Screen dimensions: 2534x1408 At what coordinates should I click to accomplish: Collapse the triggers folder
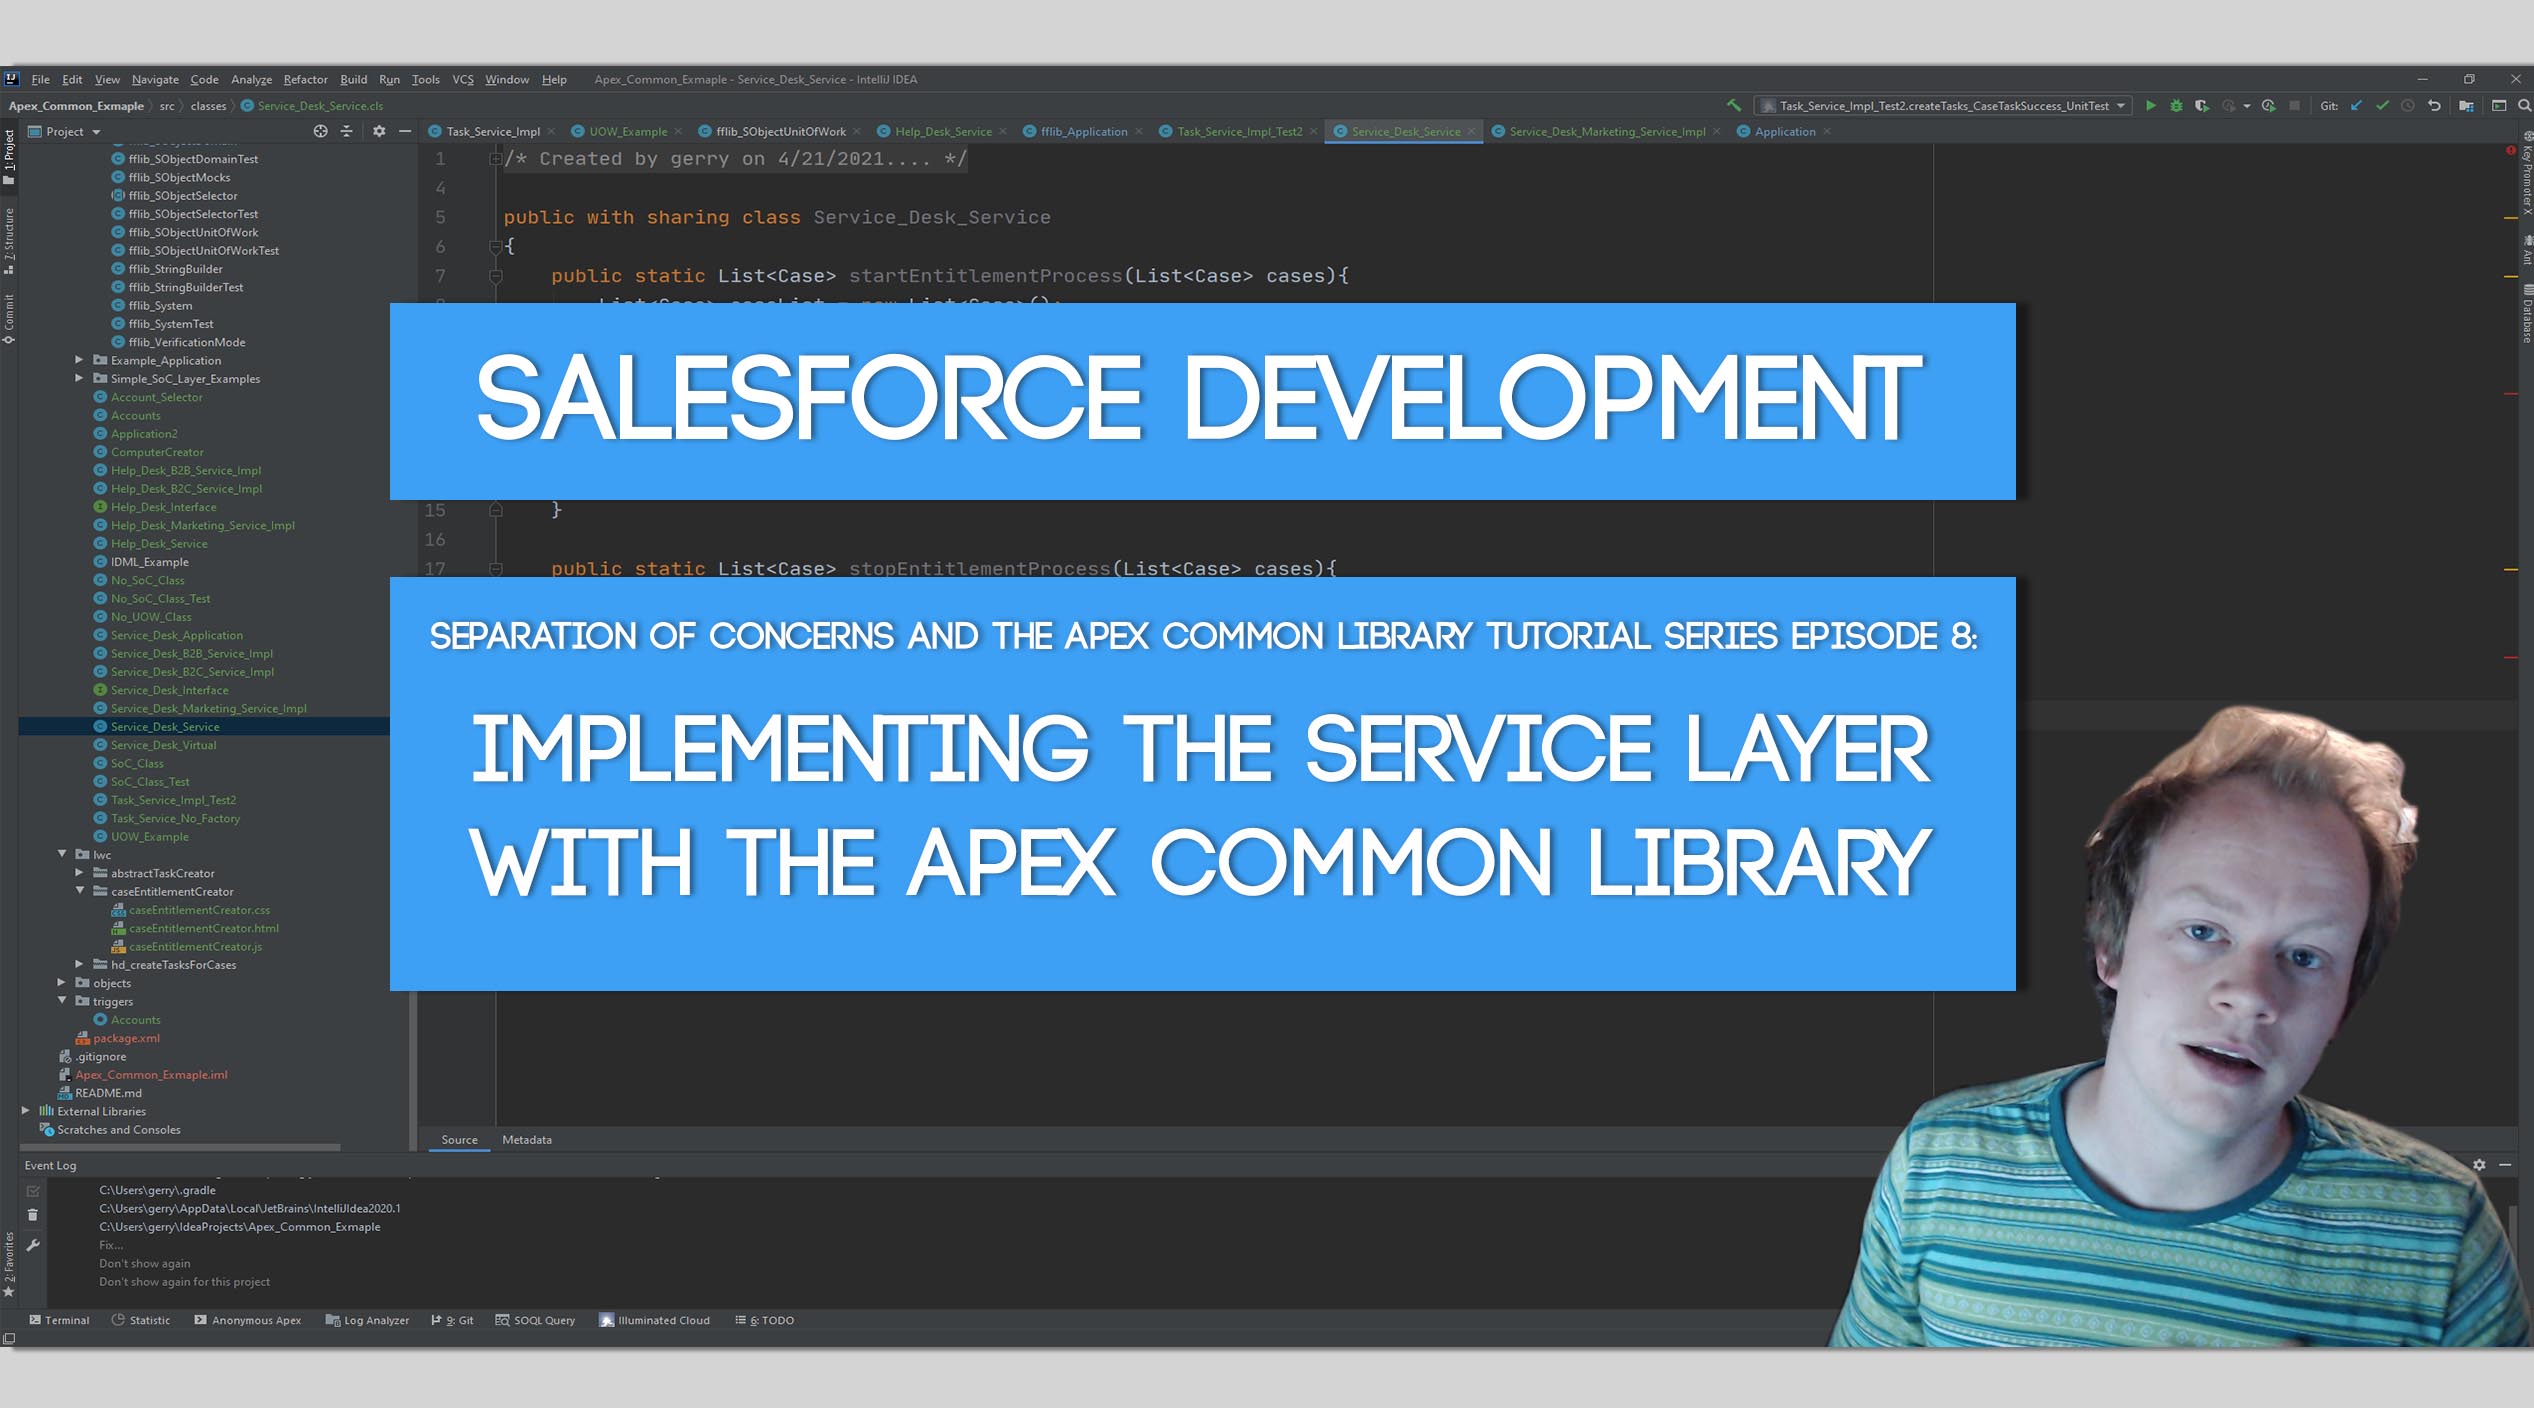[x=62, y=1001]
